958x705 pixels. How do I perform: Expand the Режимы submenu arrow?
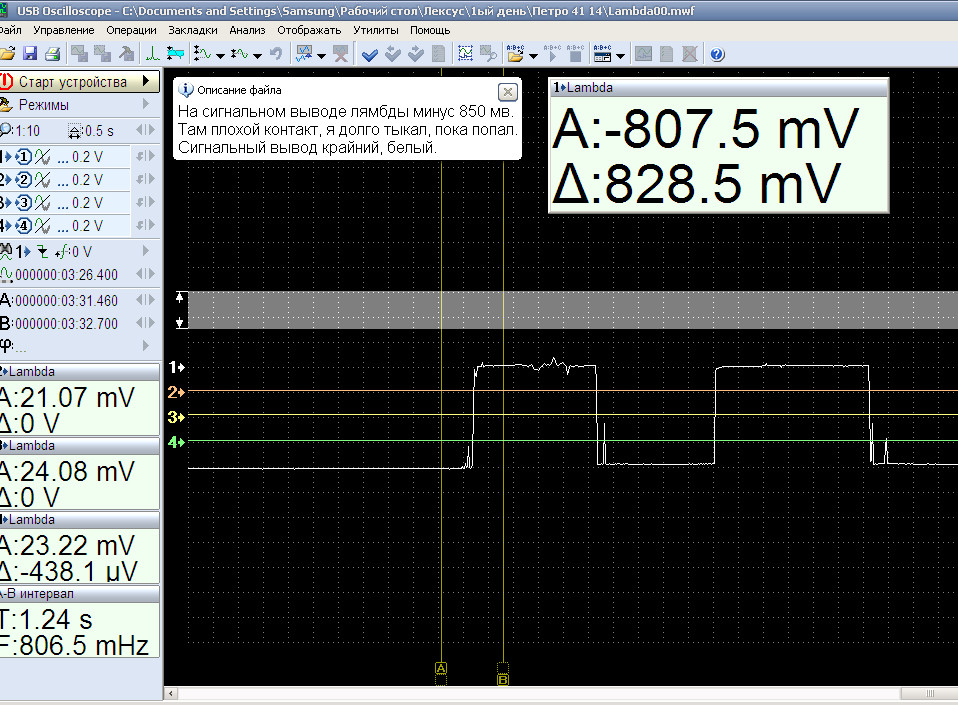pyautogui.click(x=147, y=105)
